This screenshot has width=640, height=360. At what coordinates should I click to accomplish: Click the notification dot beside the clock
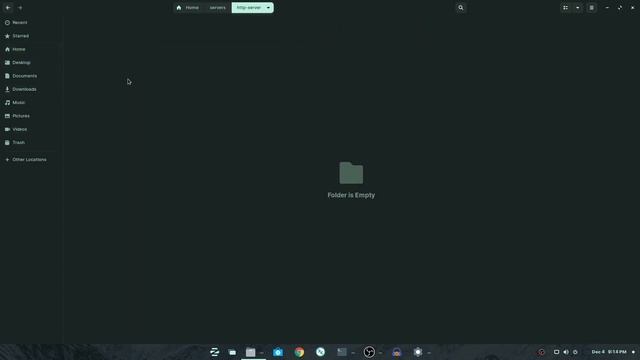(x=633, y=352)
